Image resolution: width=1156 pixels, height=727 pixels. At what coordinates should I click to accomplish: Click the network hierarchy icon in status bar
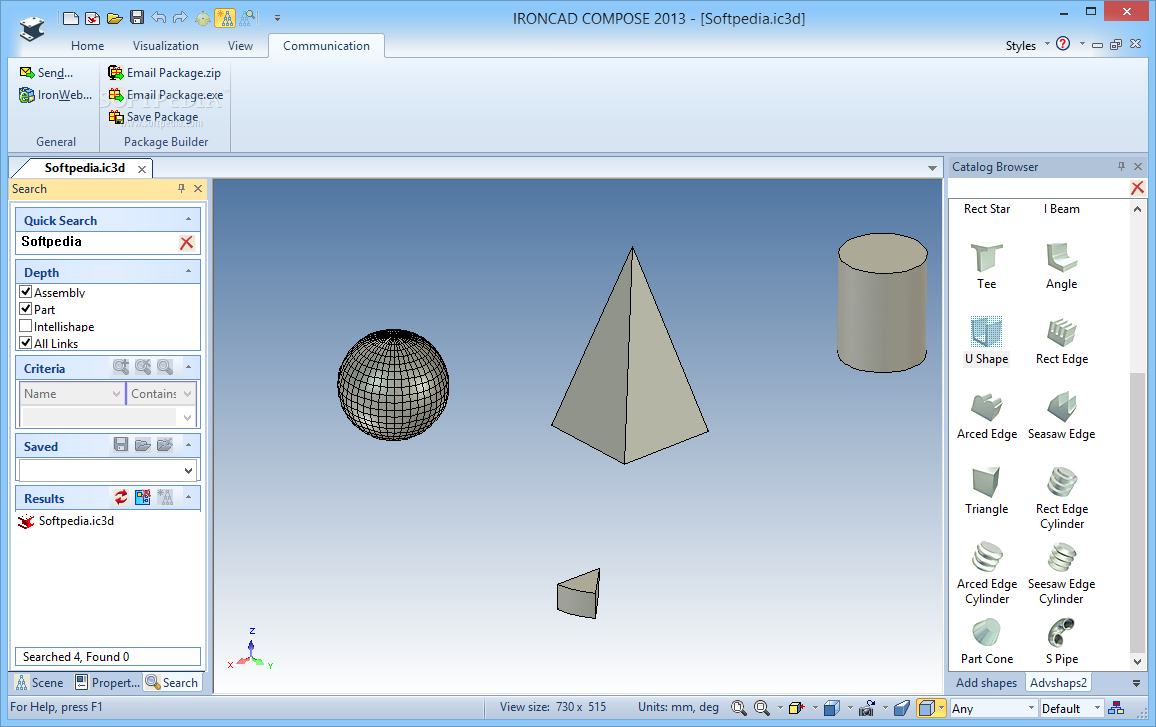[1116, 709]
